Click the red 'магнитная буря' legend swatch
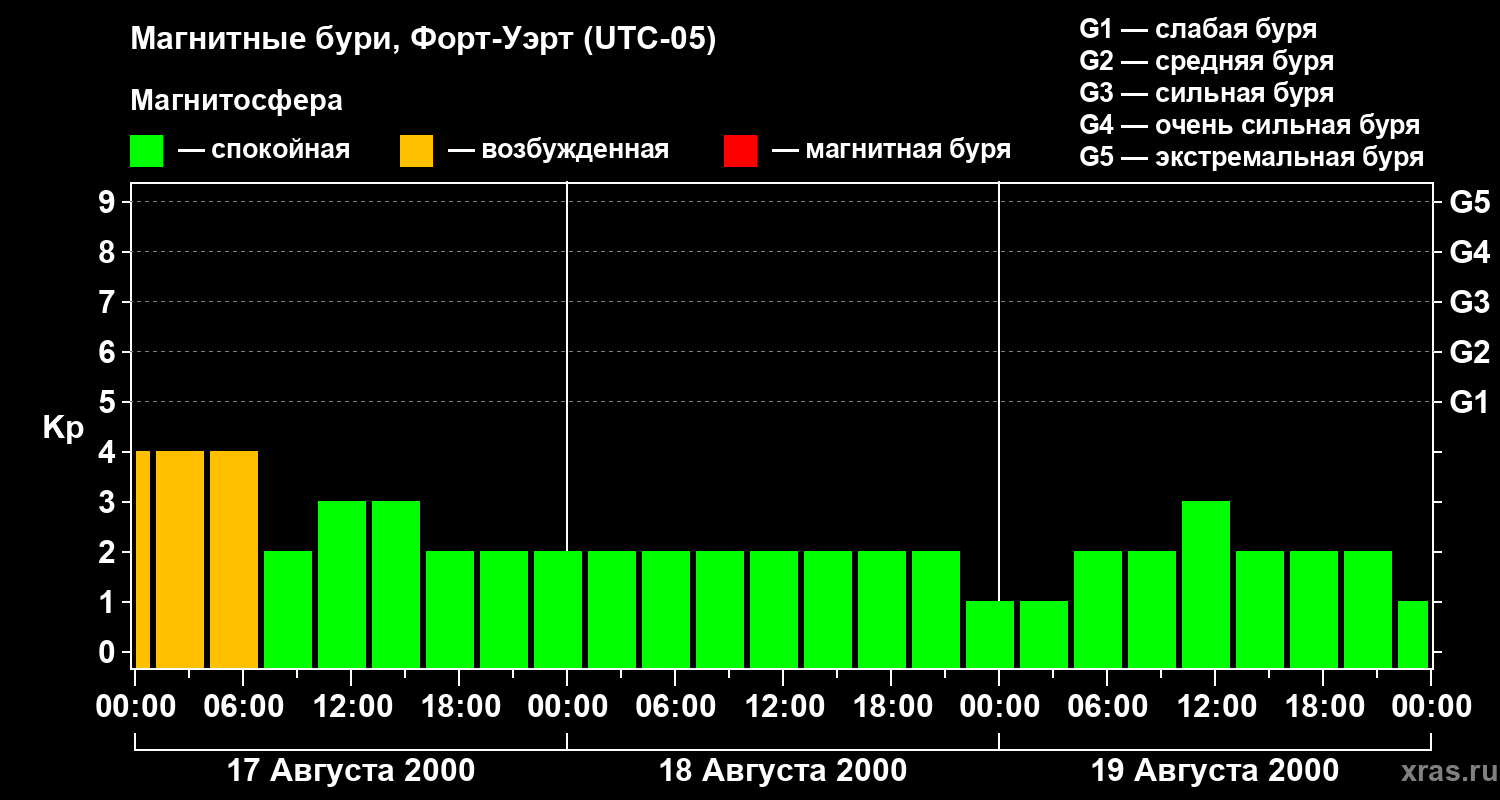 [x=740, y=151]
